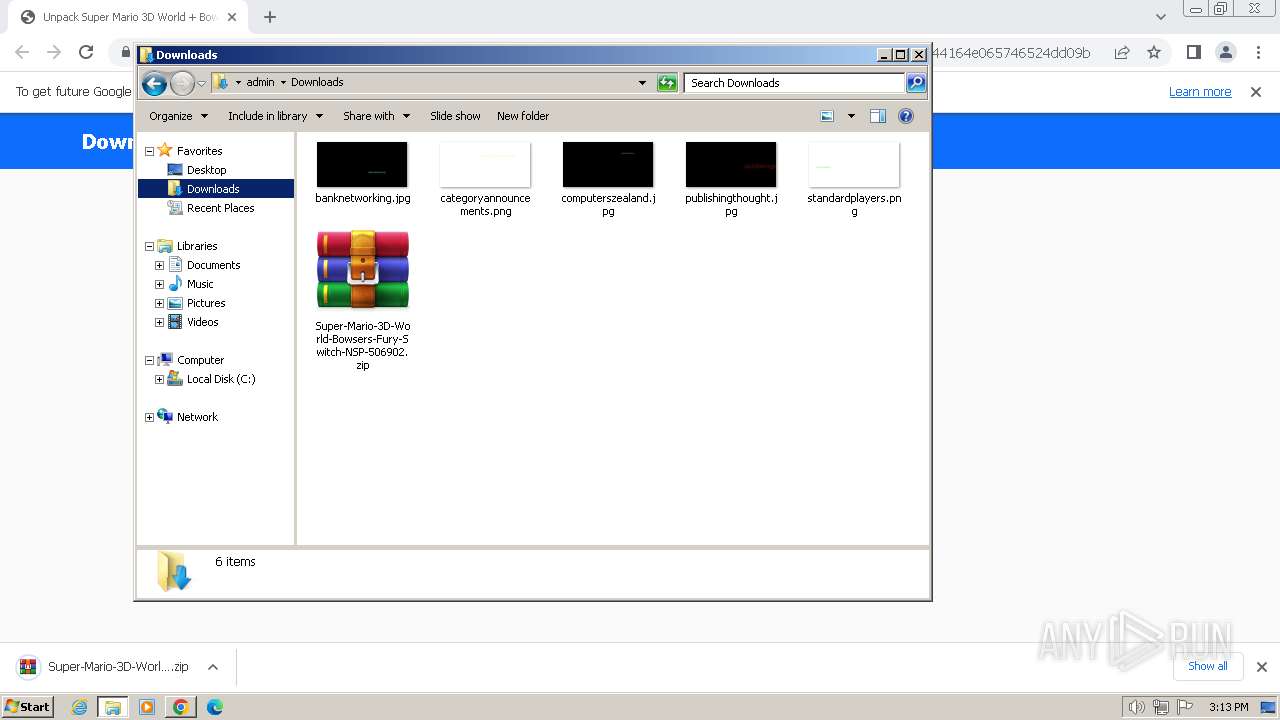
Task: Select categoryannouncements.png thumbnail
Action: (485, 165)
